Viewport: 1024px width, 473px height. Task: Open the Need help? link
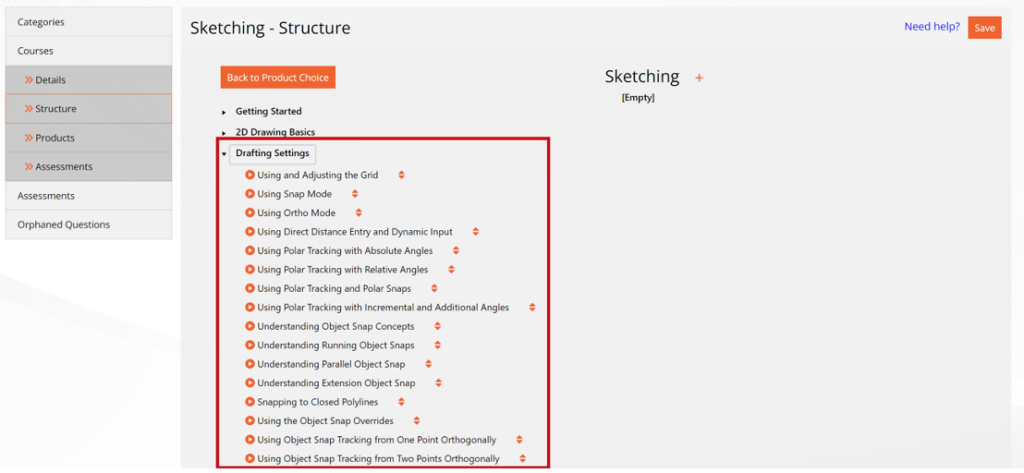[931, 27]
